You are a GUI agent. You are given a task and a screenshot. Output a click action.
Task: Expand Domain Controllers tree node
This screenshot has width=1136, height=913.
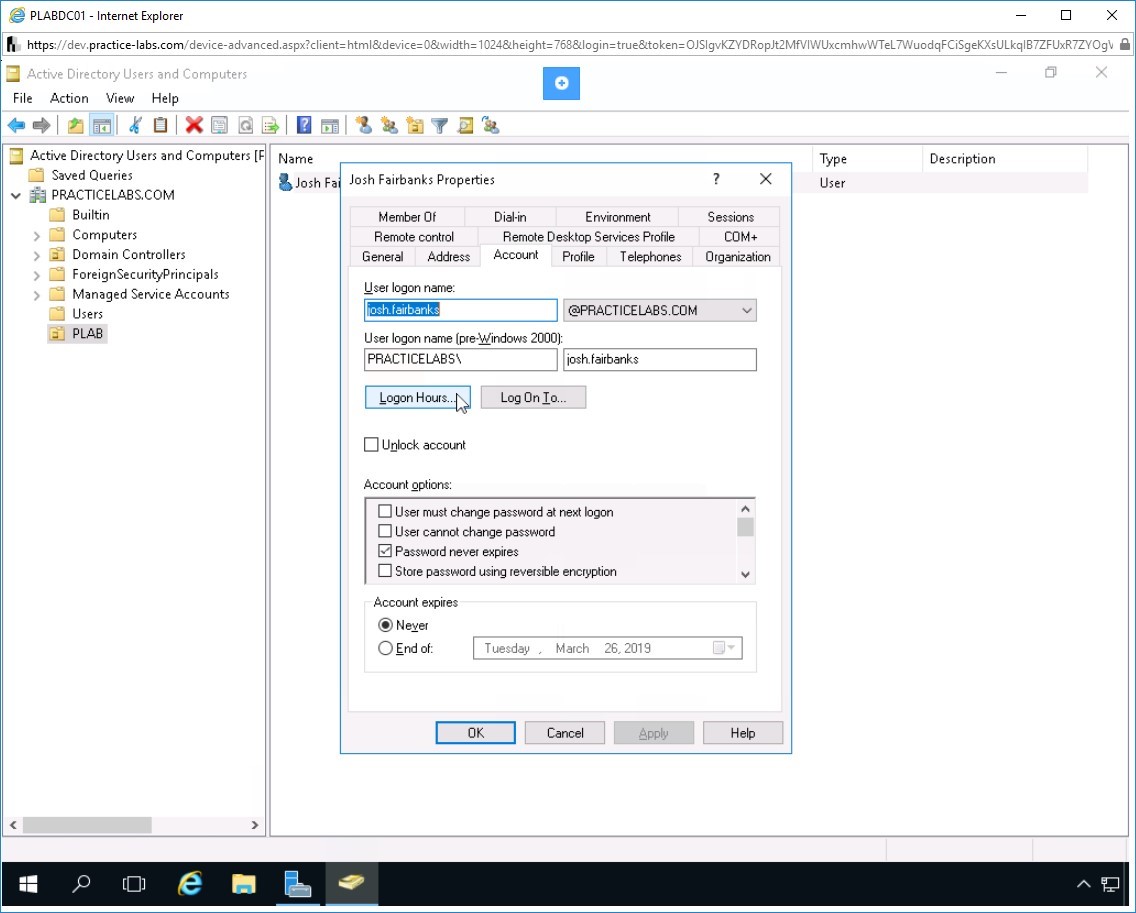[x=36, y=255]
